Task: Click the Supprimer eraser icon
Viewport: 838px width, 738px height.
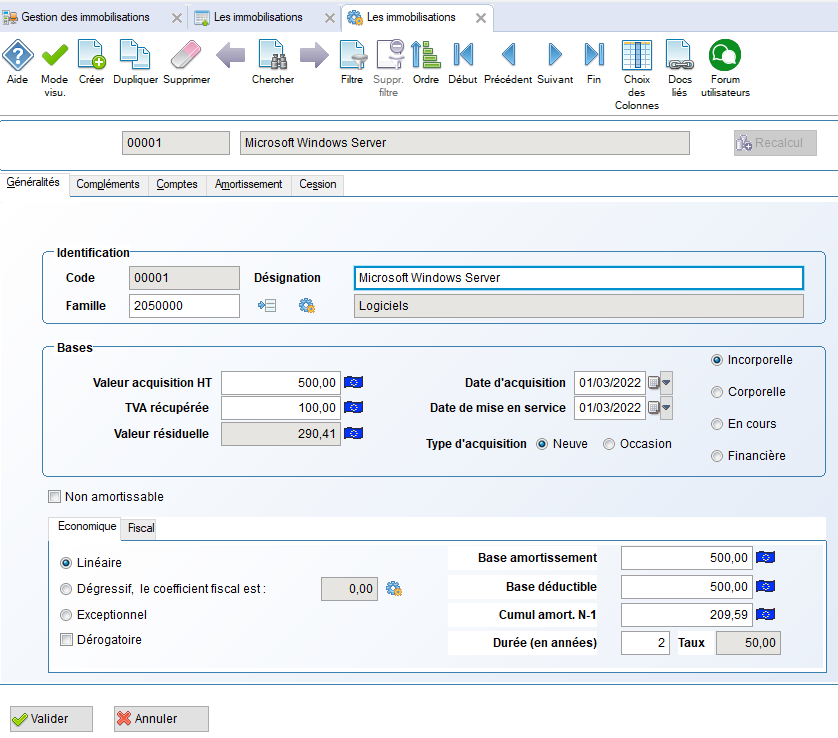Action: tap(186, 56)
